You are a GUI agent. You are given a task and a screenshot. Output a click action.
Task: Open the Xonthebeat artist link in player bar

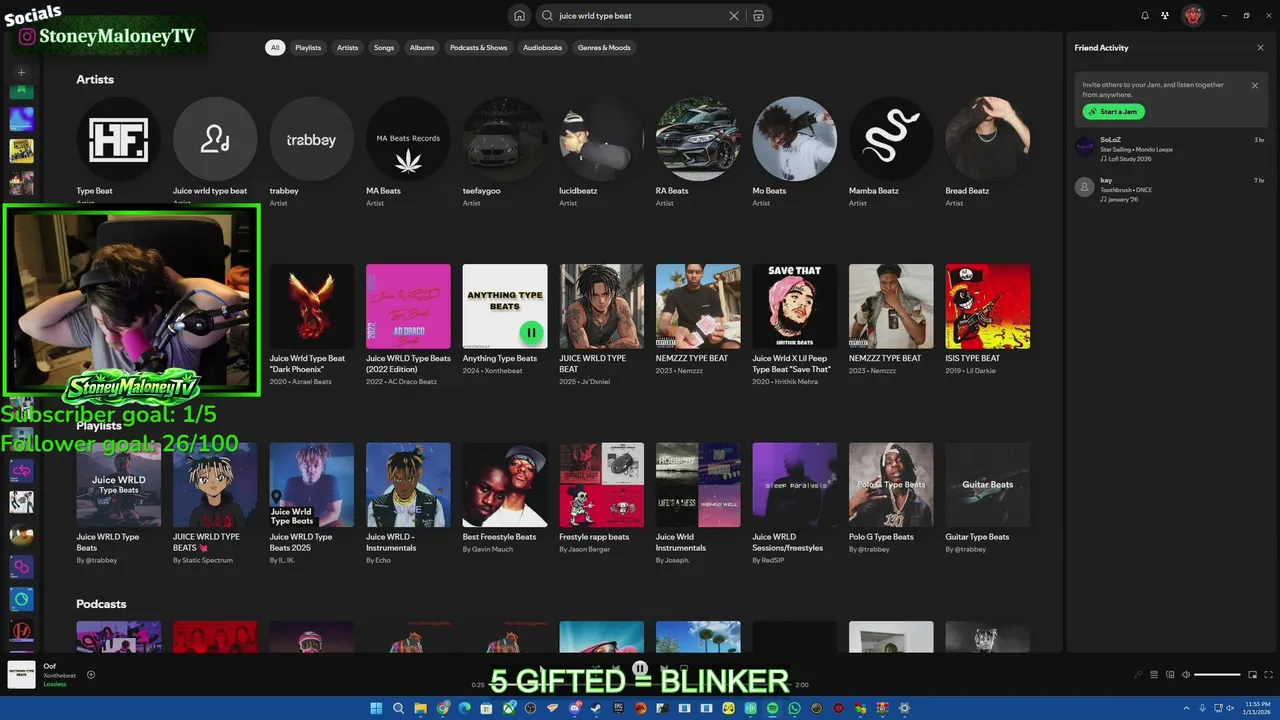(x=60, y=675)
